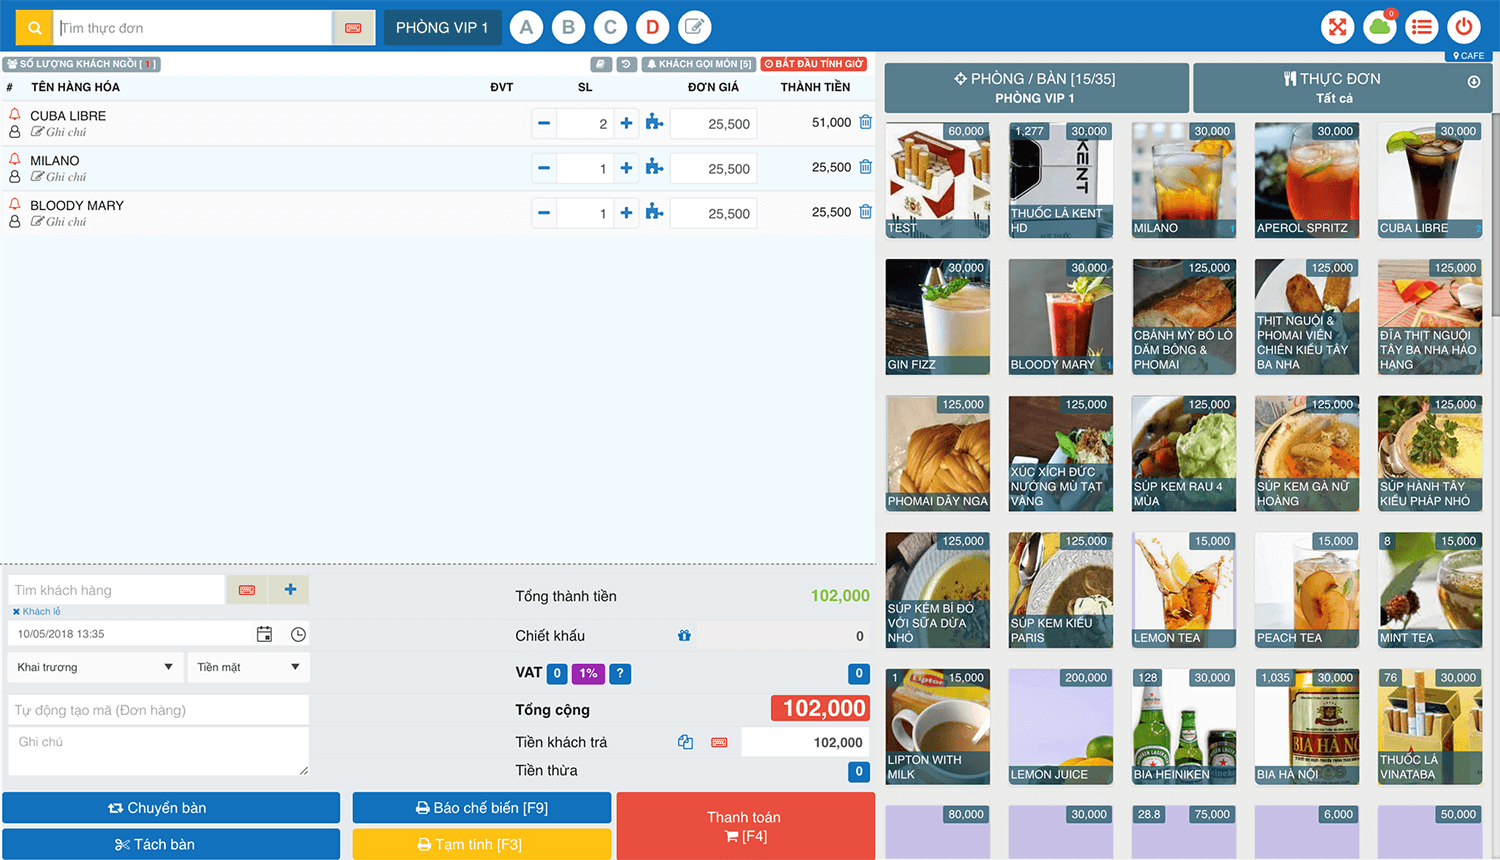Click puzzle add-on icon for MILANO
The width and height of the screenshot is (1500, 860).
coord(654,167)
